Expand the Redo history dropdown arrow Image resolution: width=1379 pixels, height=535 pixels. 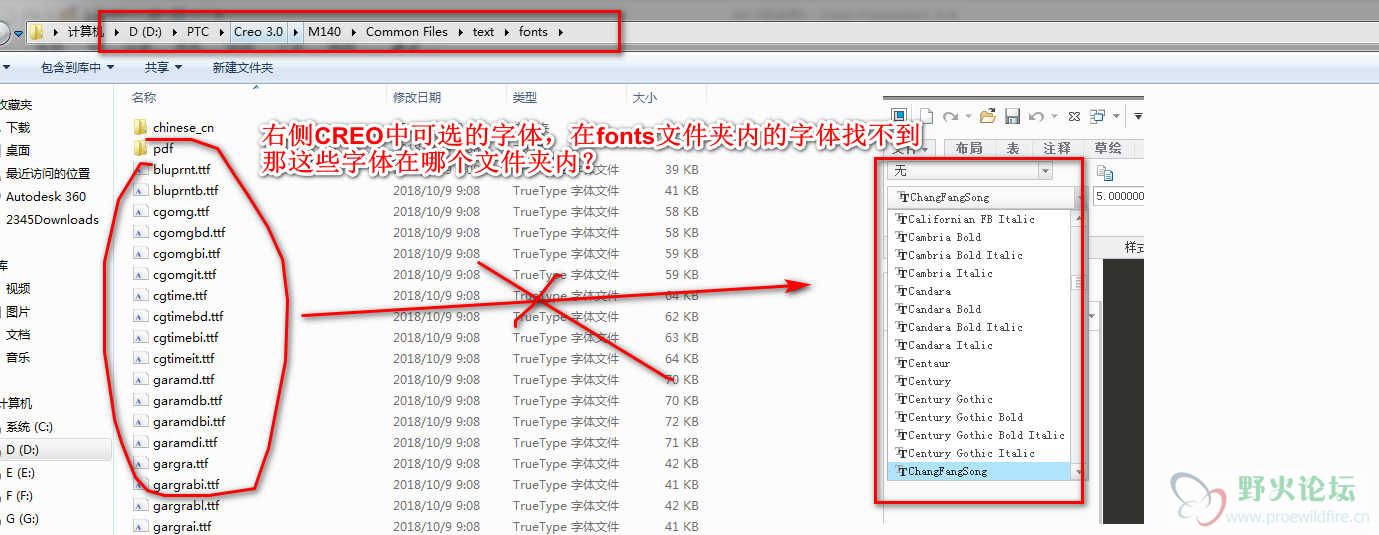click(x=968, y=116)
